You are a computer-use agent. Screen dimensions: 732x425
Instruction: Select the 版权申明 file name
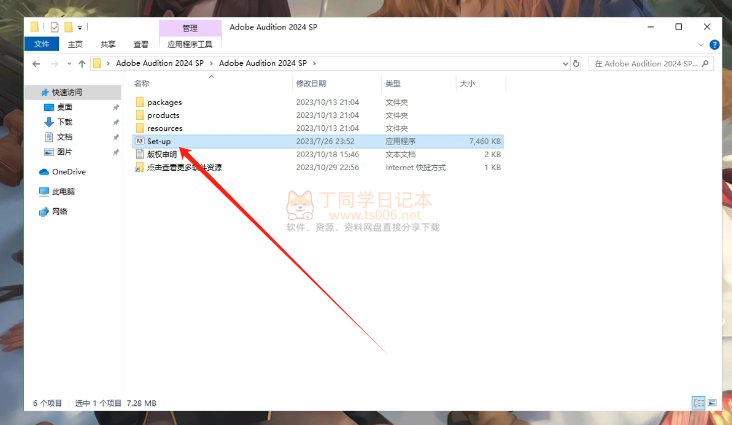(162, 154)
